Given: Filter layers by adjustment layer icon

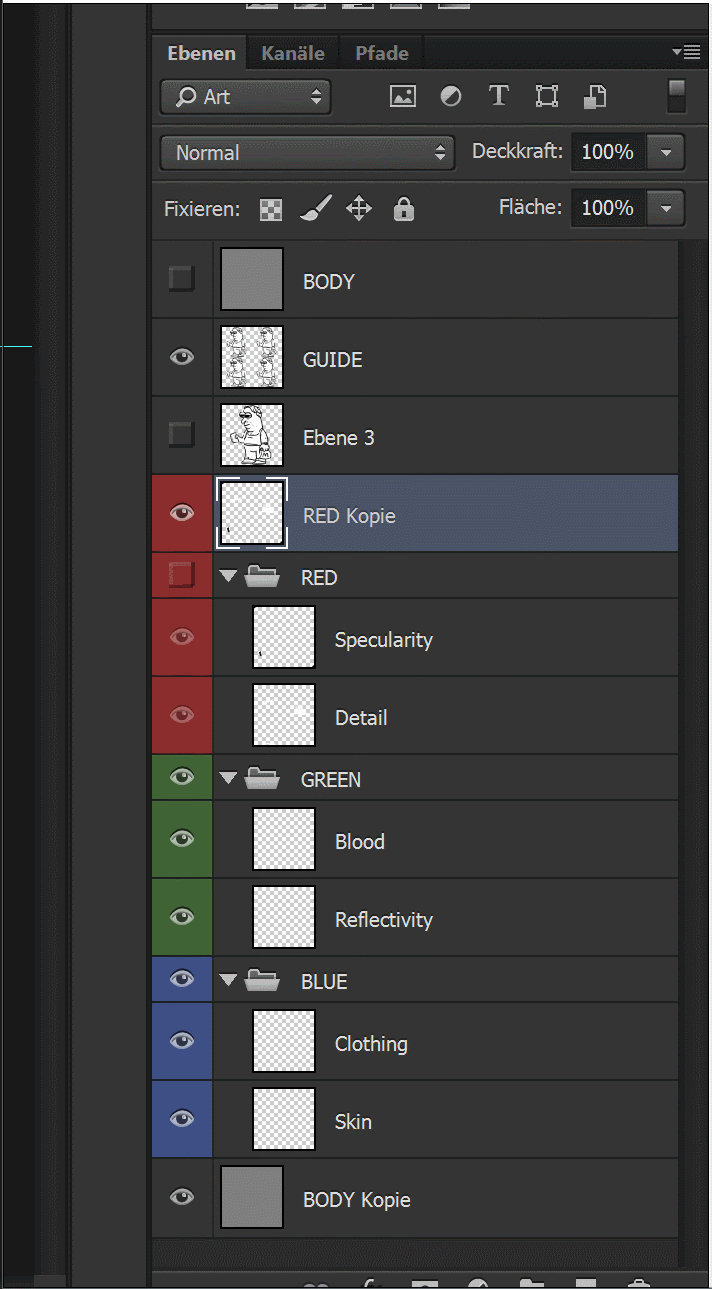Looking at the screenshot, I should [x=451, y=97].
